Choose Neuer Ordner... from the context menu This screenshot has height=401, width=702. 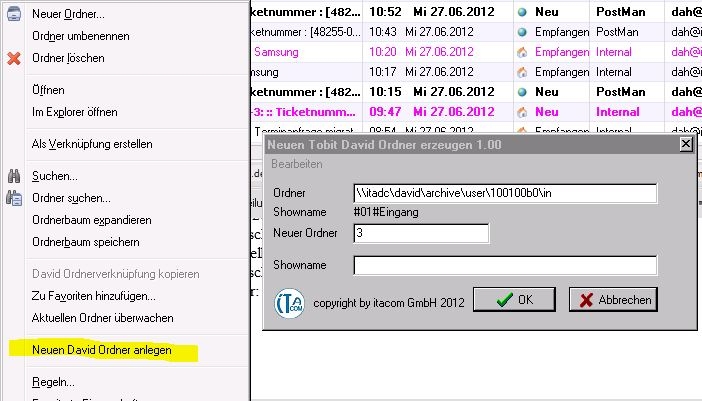click(68, 14)
